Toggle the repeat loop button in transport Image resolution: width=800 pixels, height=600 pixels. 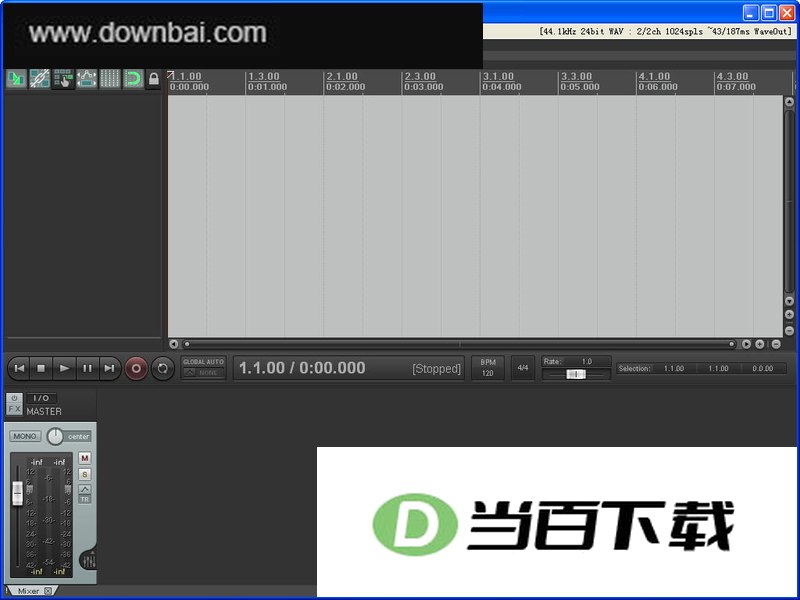163,368
